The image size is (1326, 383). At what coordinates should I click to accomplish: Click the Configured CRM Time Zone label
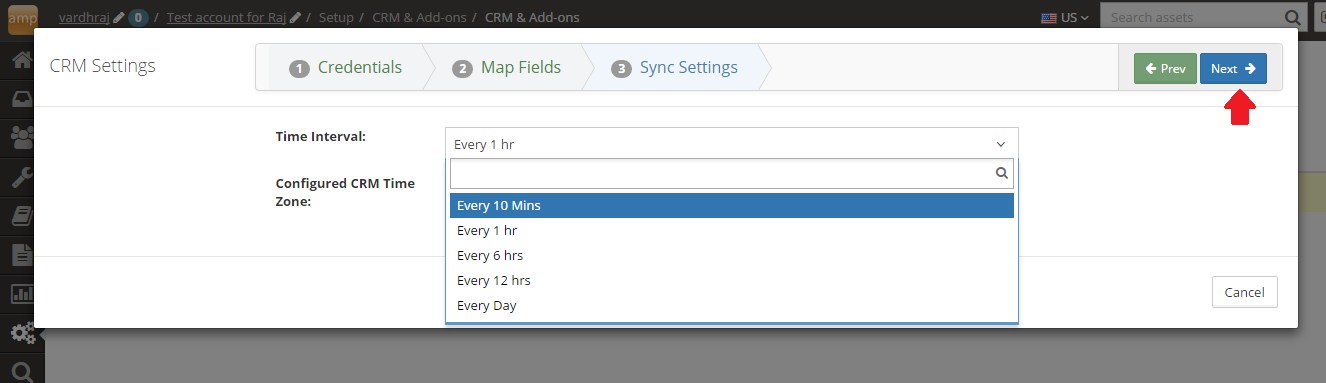345,192
